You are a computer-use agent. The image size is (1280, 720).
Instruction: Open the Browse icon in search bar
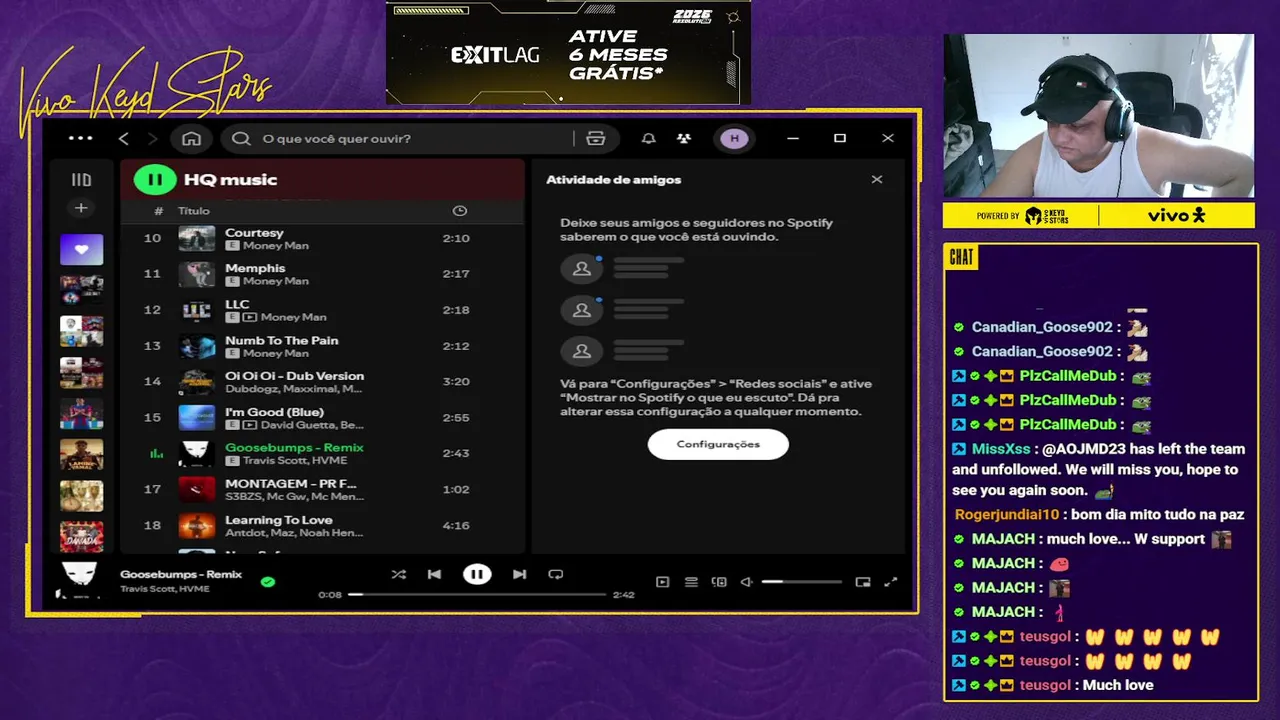point(596,138)
